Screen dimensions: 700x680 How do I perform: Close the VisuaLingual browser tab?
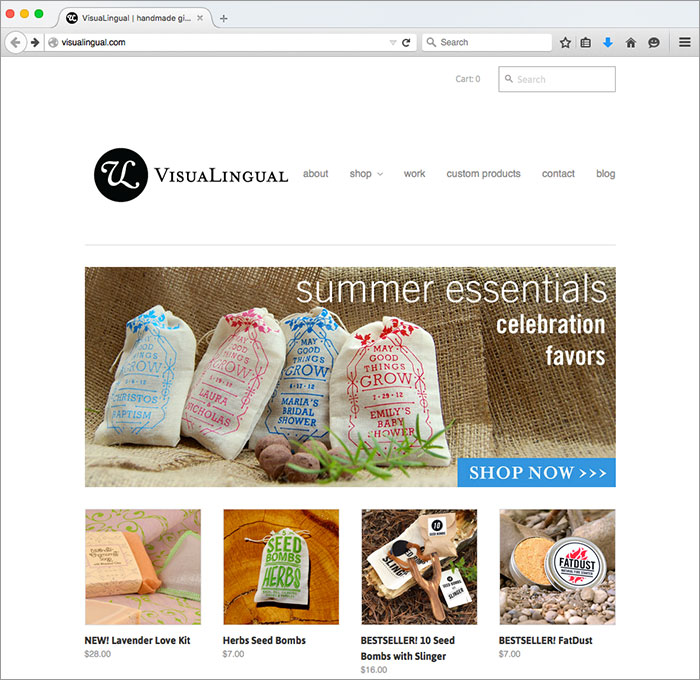[200, 18]
